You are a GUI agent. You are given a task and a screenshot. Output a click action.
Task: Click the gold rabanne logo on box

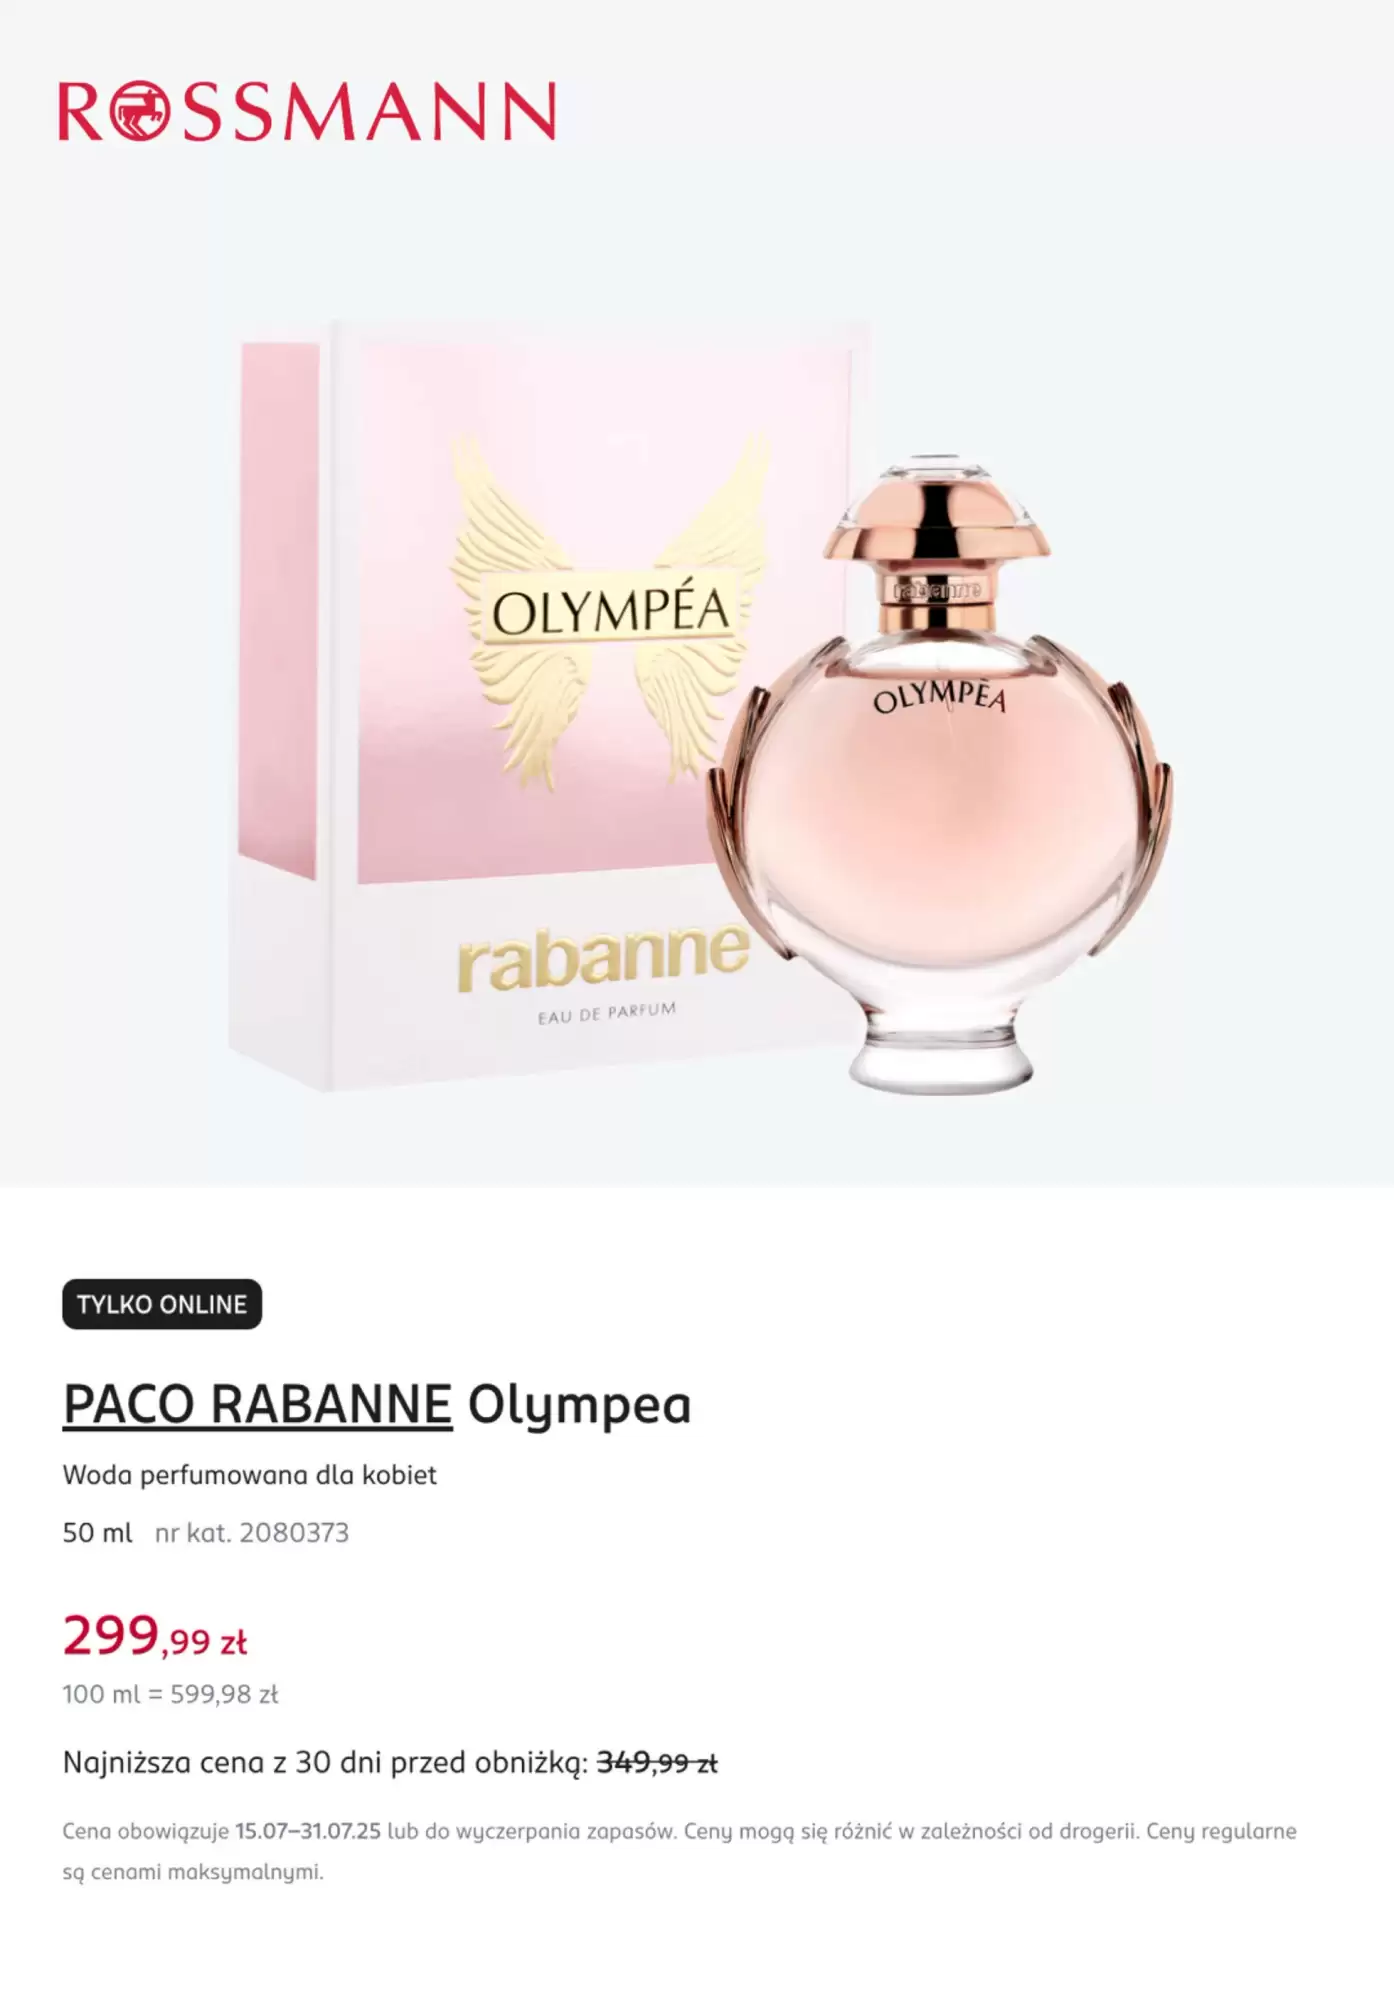[603, 957]
